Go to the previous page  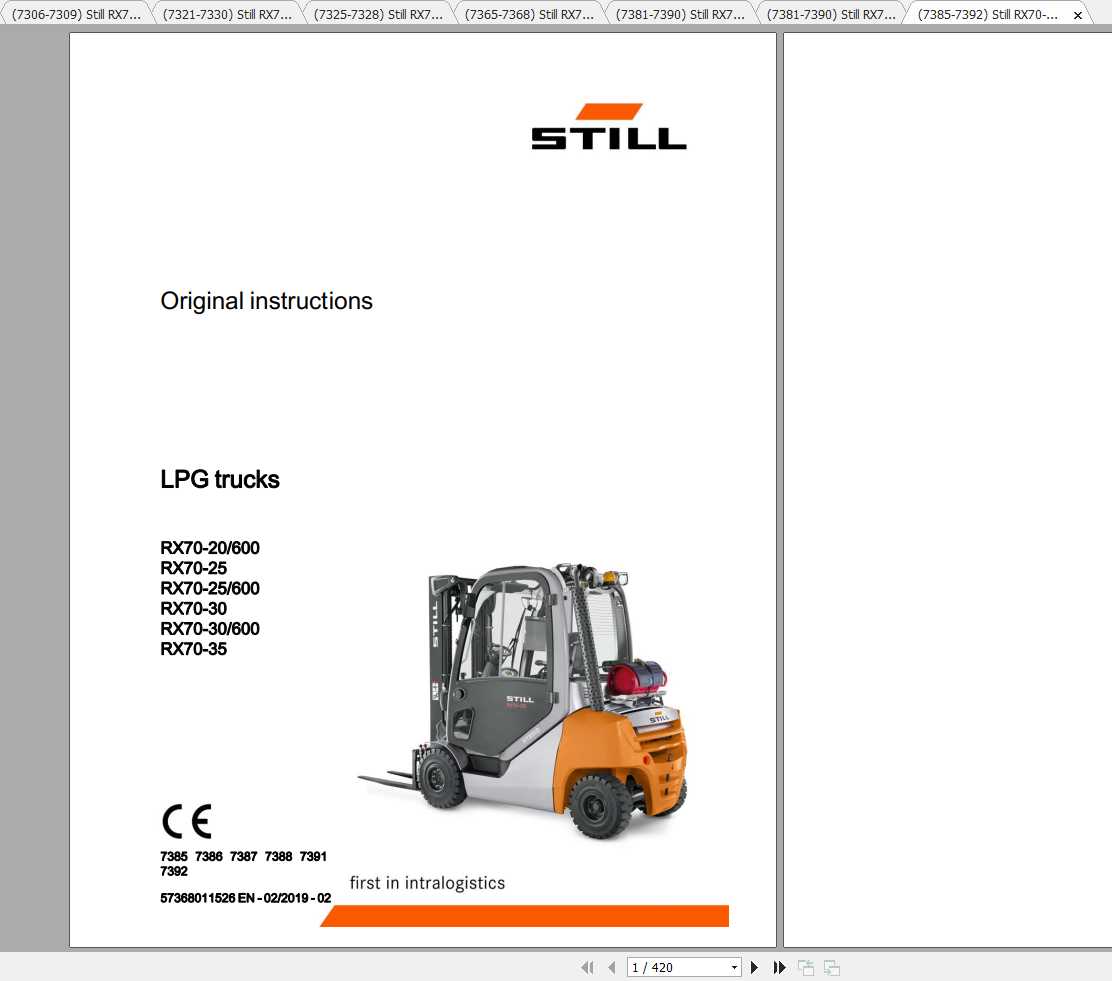(612, 967)
